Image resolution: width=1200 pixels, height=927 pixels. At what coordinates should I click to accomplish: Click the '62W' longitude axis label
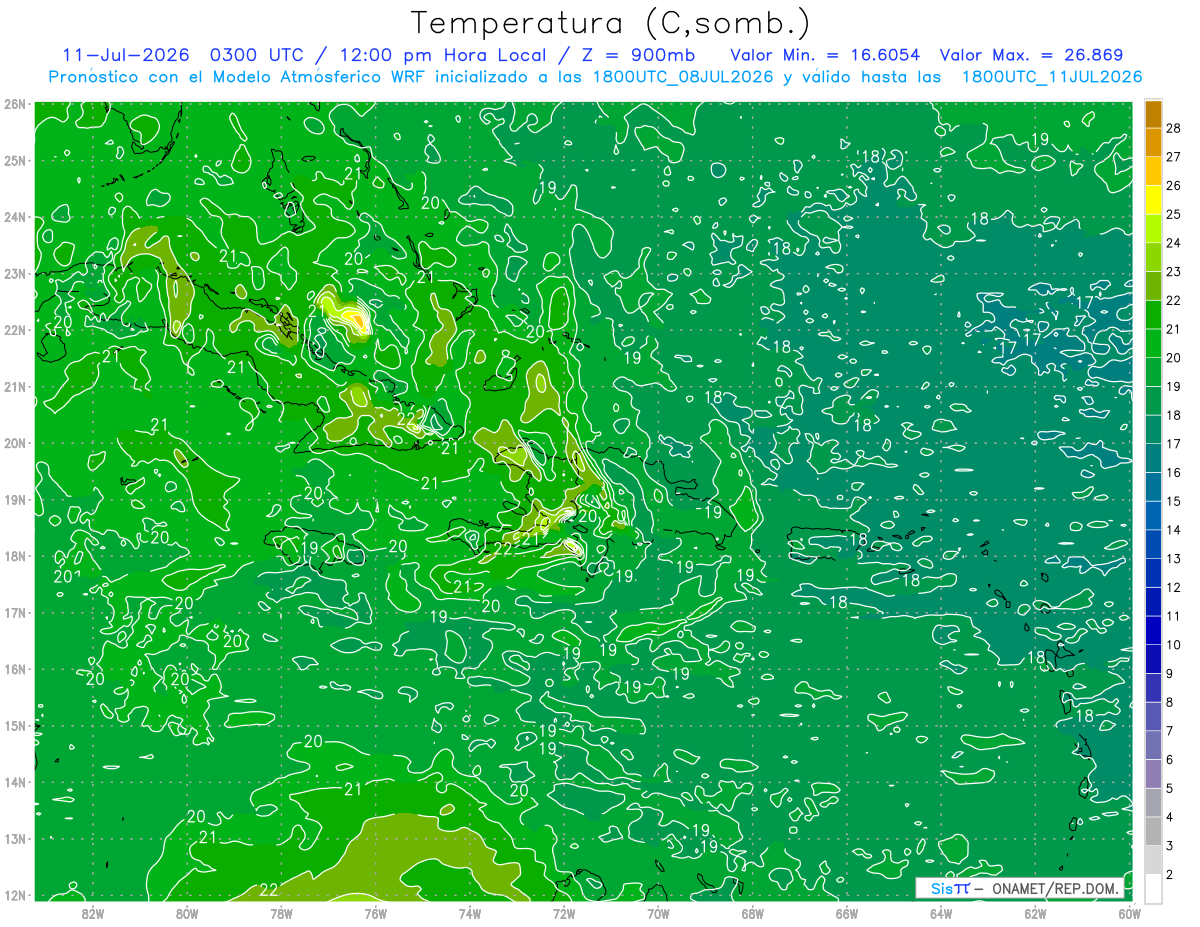[x=1035, y=913]
